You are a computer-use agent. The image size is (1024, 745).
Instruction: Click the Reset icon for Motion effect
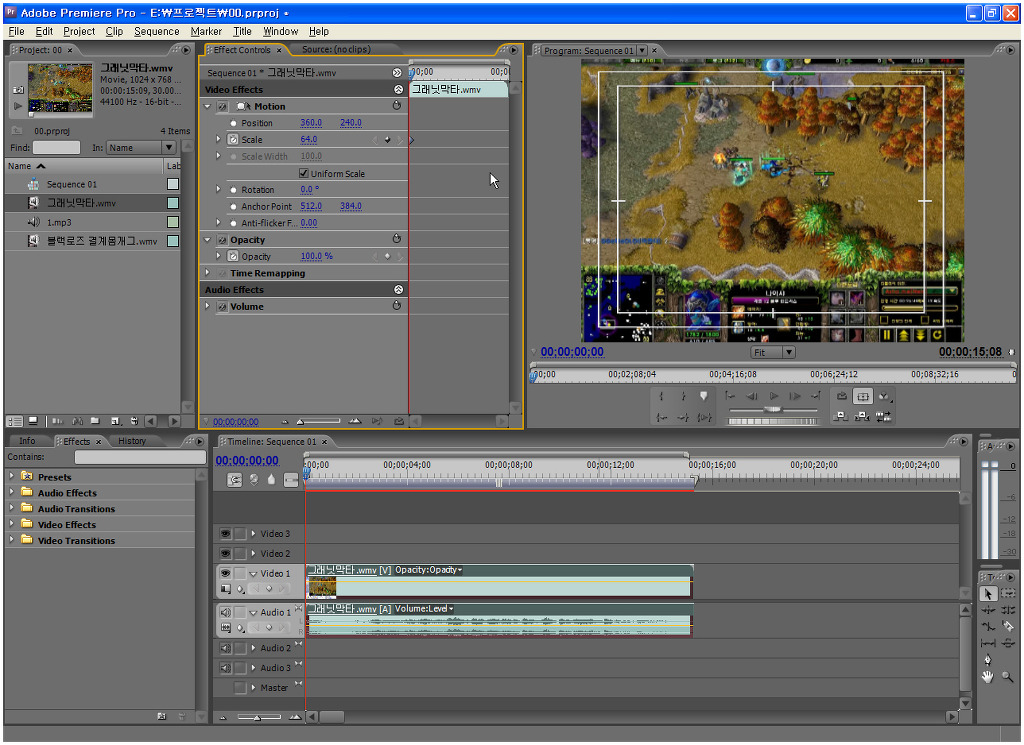pos(396,106)
